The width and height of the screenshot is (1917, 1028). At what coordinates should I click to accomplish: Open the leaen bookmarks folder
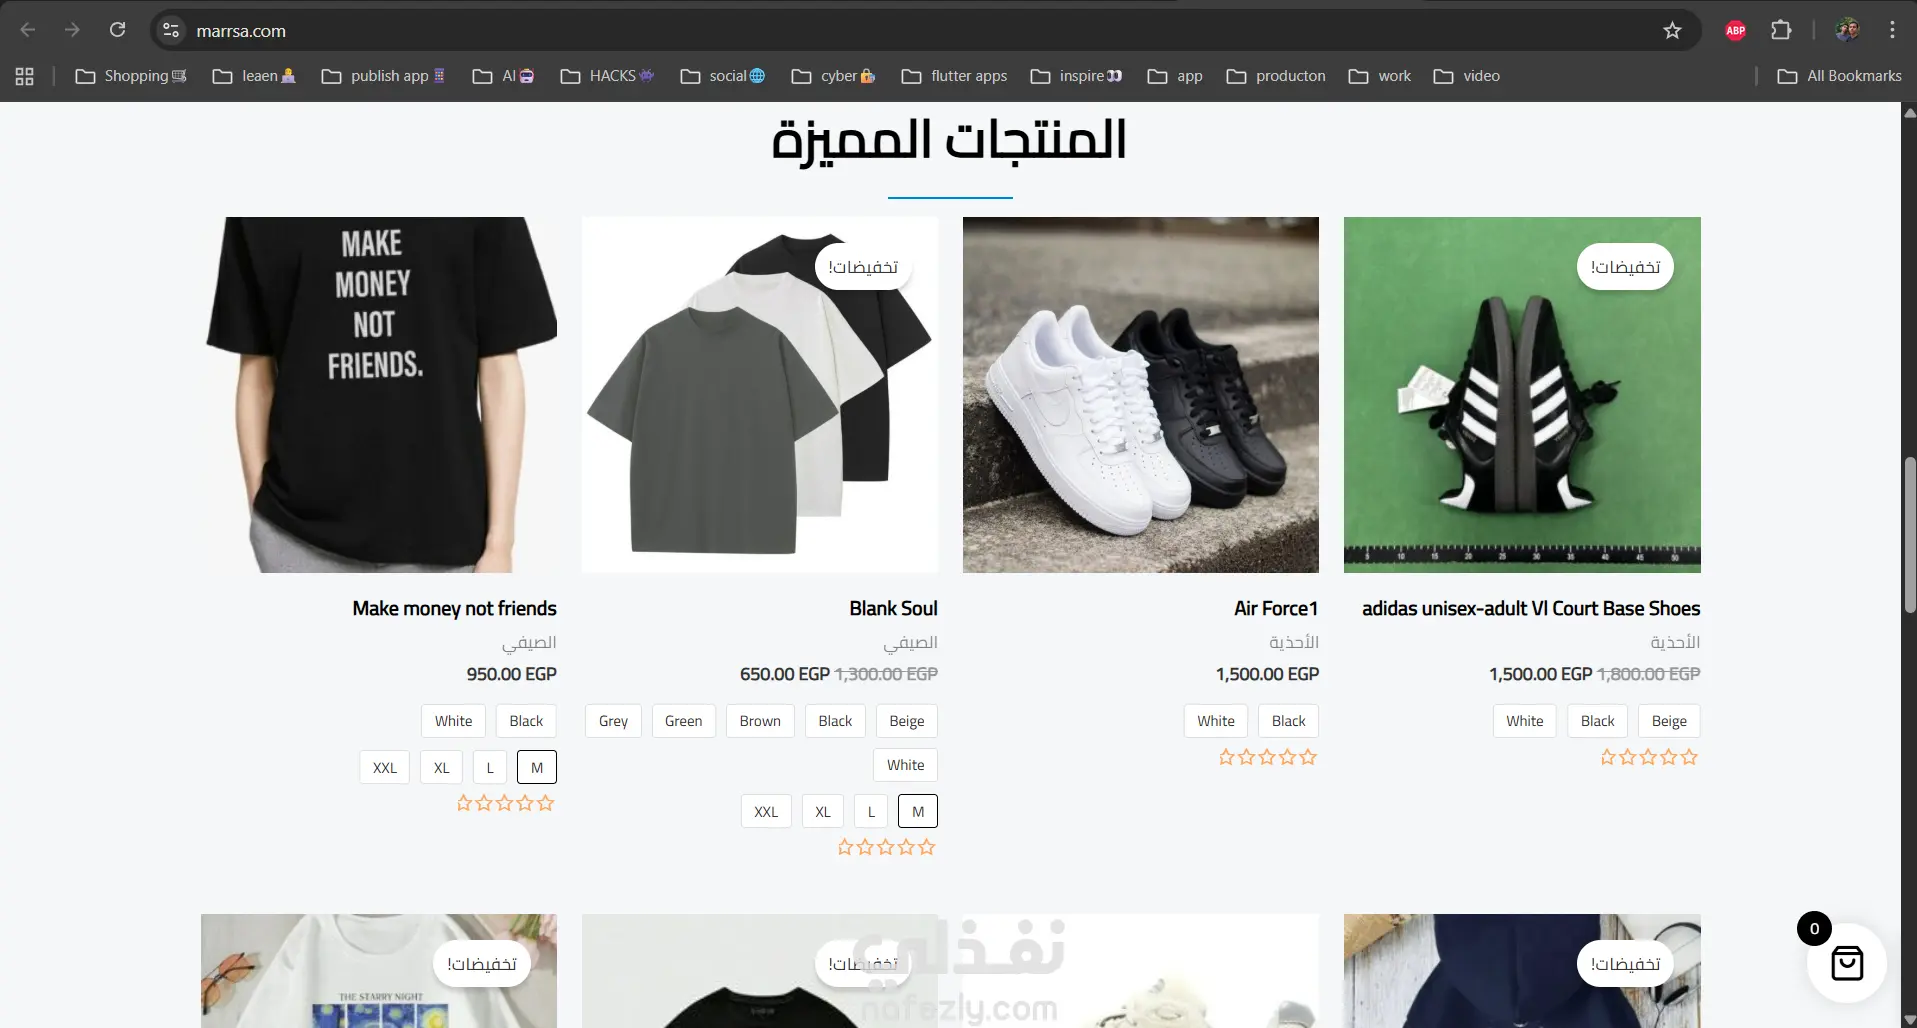254,76
